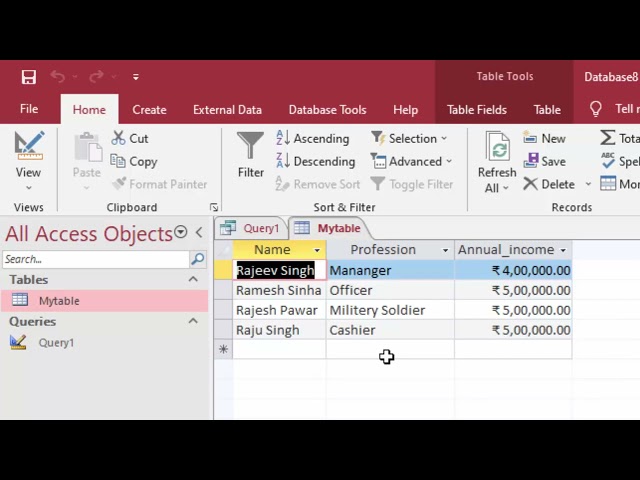
Task: Click the new record row selector asterisk
Action: (223, 349)
